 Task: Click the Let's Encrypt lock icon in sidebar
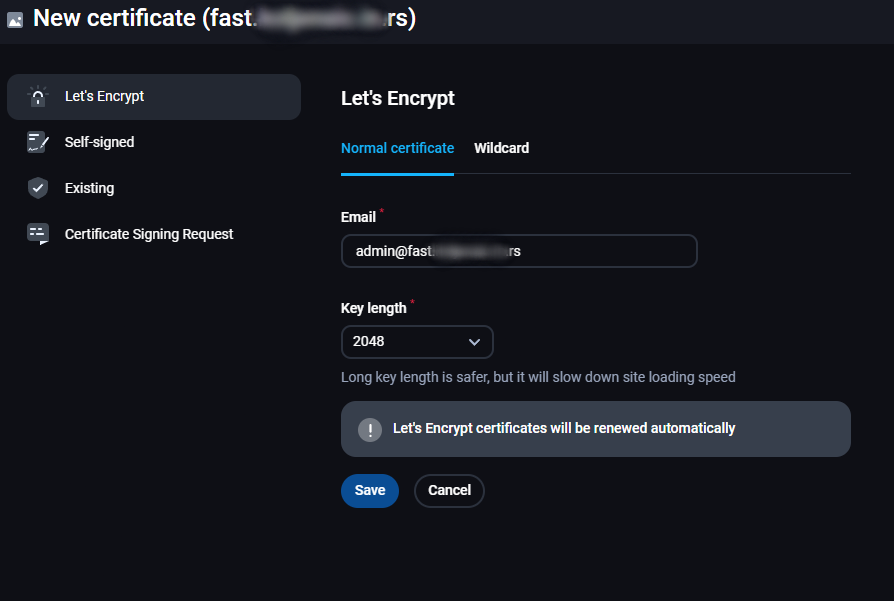click(38, 96)
